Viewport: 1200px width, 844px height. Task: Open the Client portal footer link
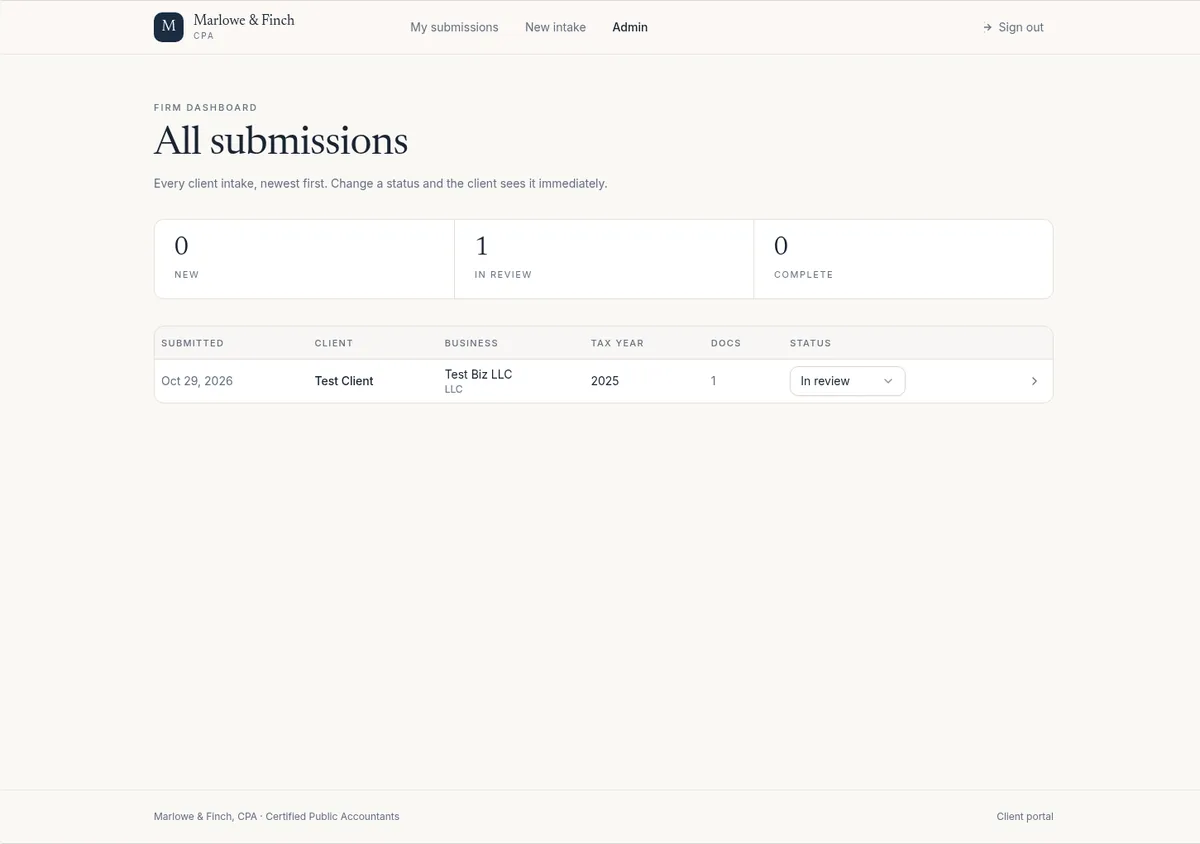[1025, 816]
